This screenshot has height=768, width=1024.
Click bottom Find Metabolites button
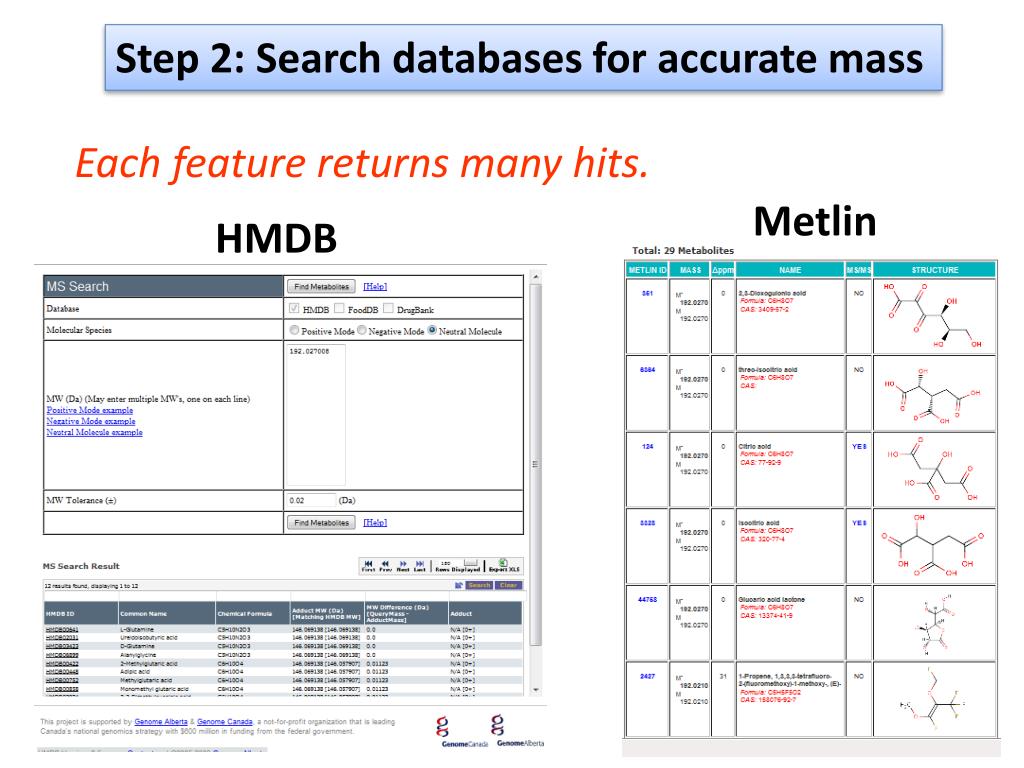[x=321, y=523]
